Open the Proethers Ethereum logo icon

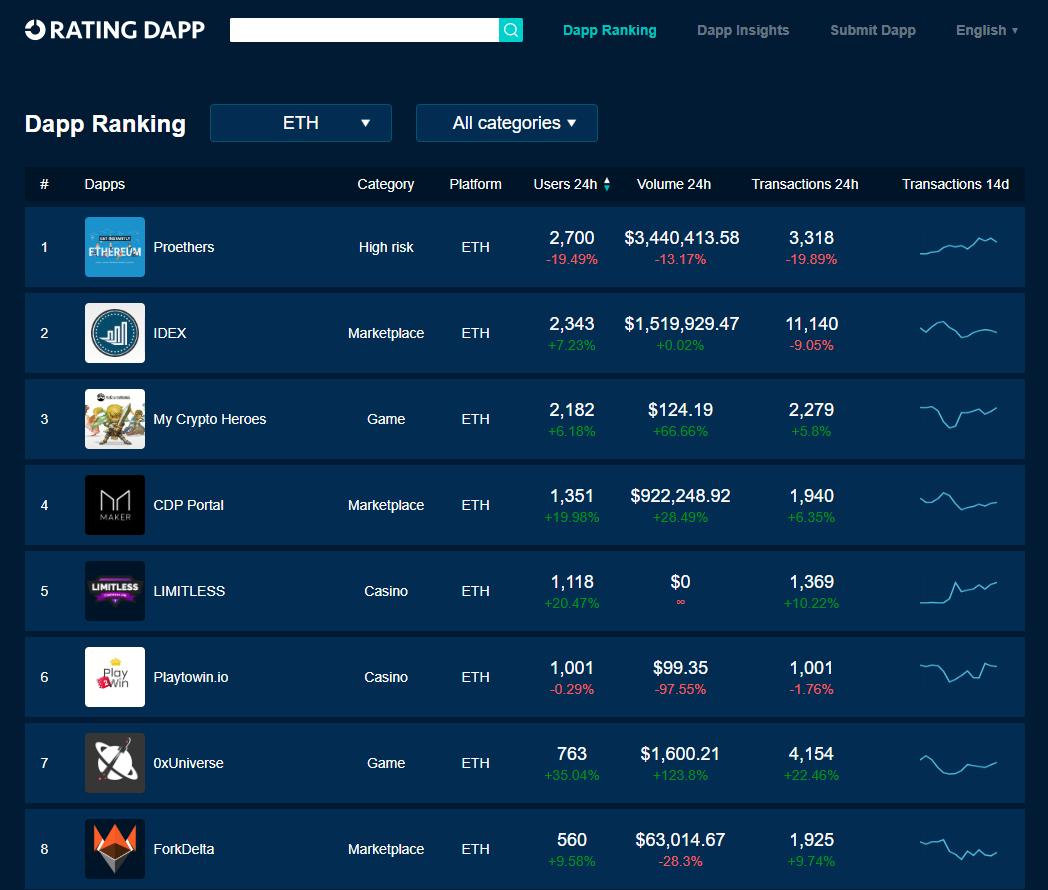[x=115, y=247]
